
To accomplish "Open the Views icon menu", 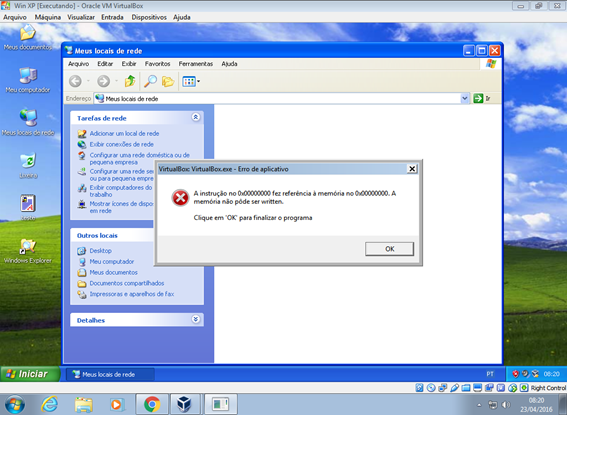I will click(191, 81).
